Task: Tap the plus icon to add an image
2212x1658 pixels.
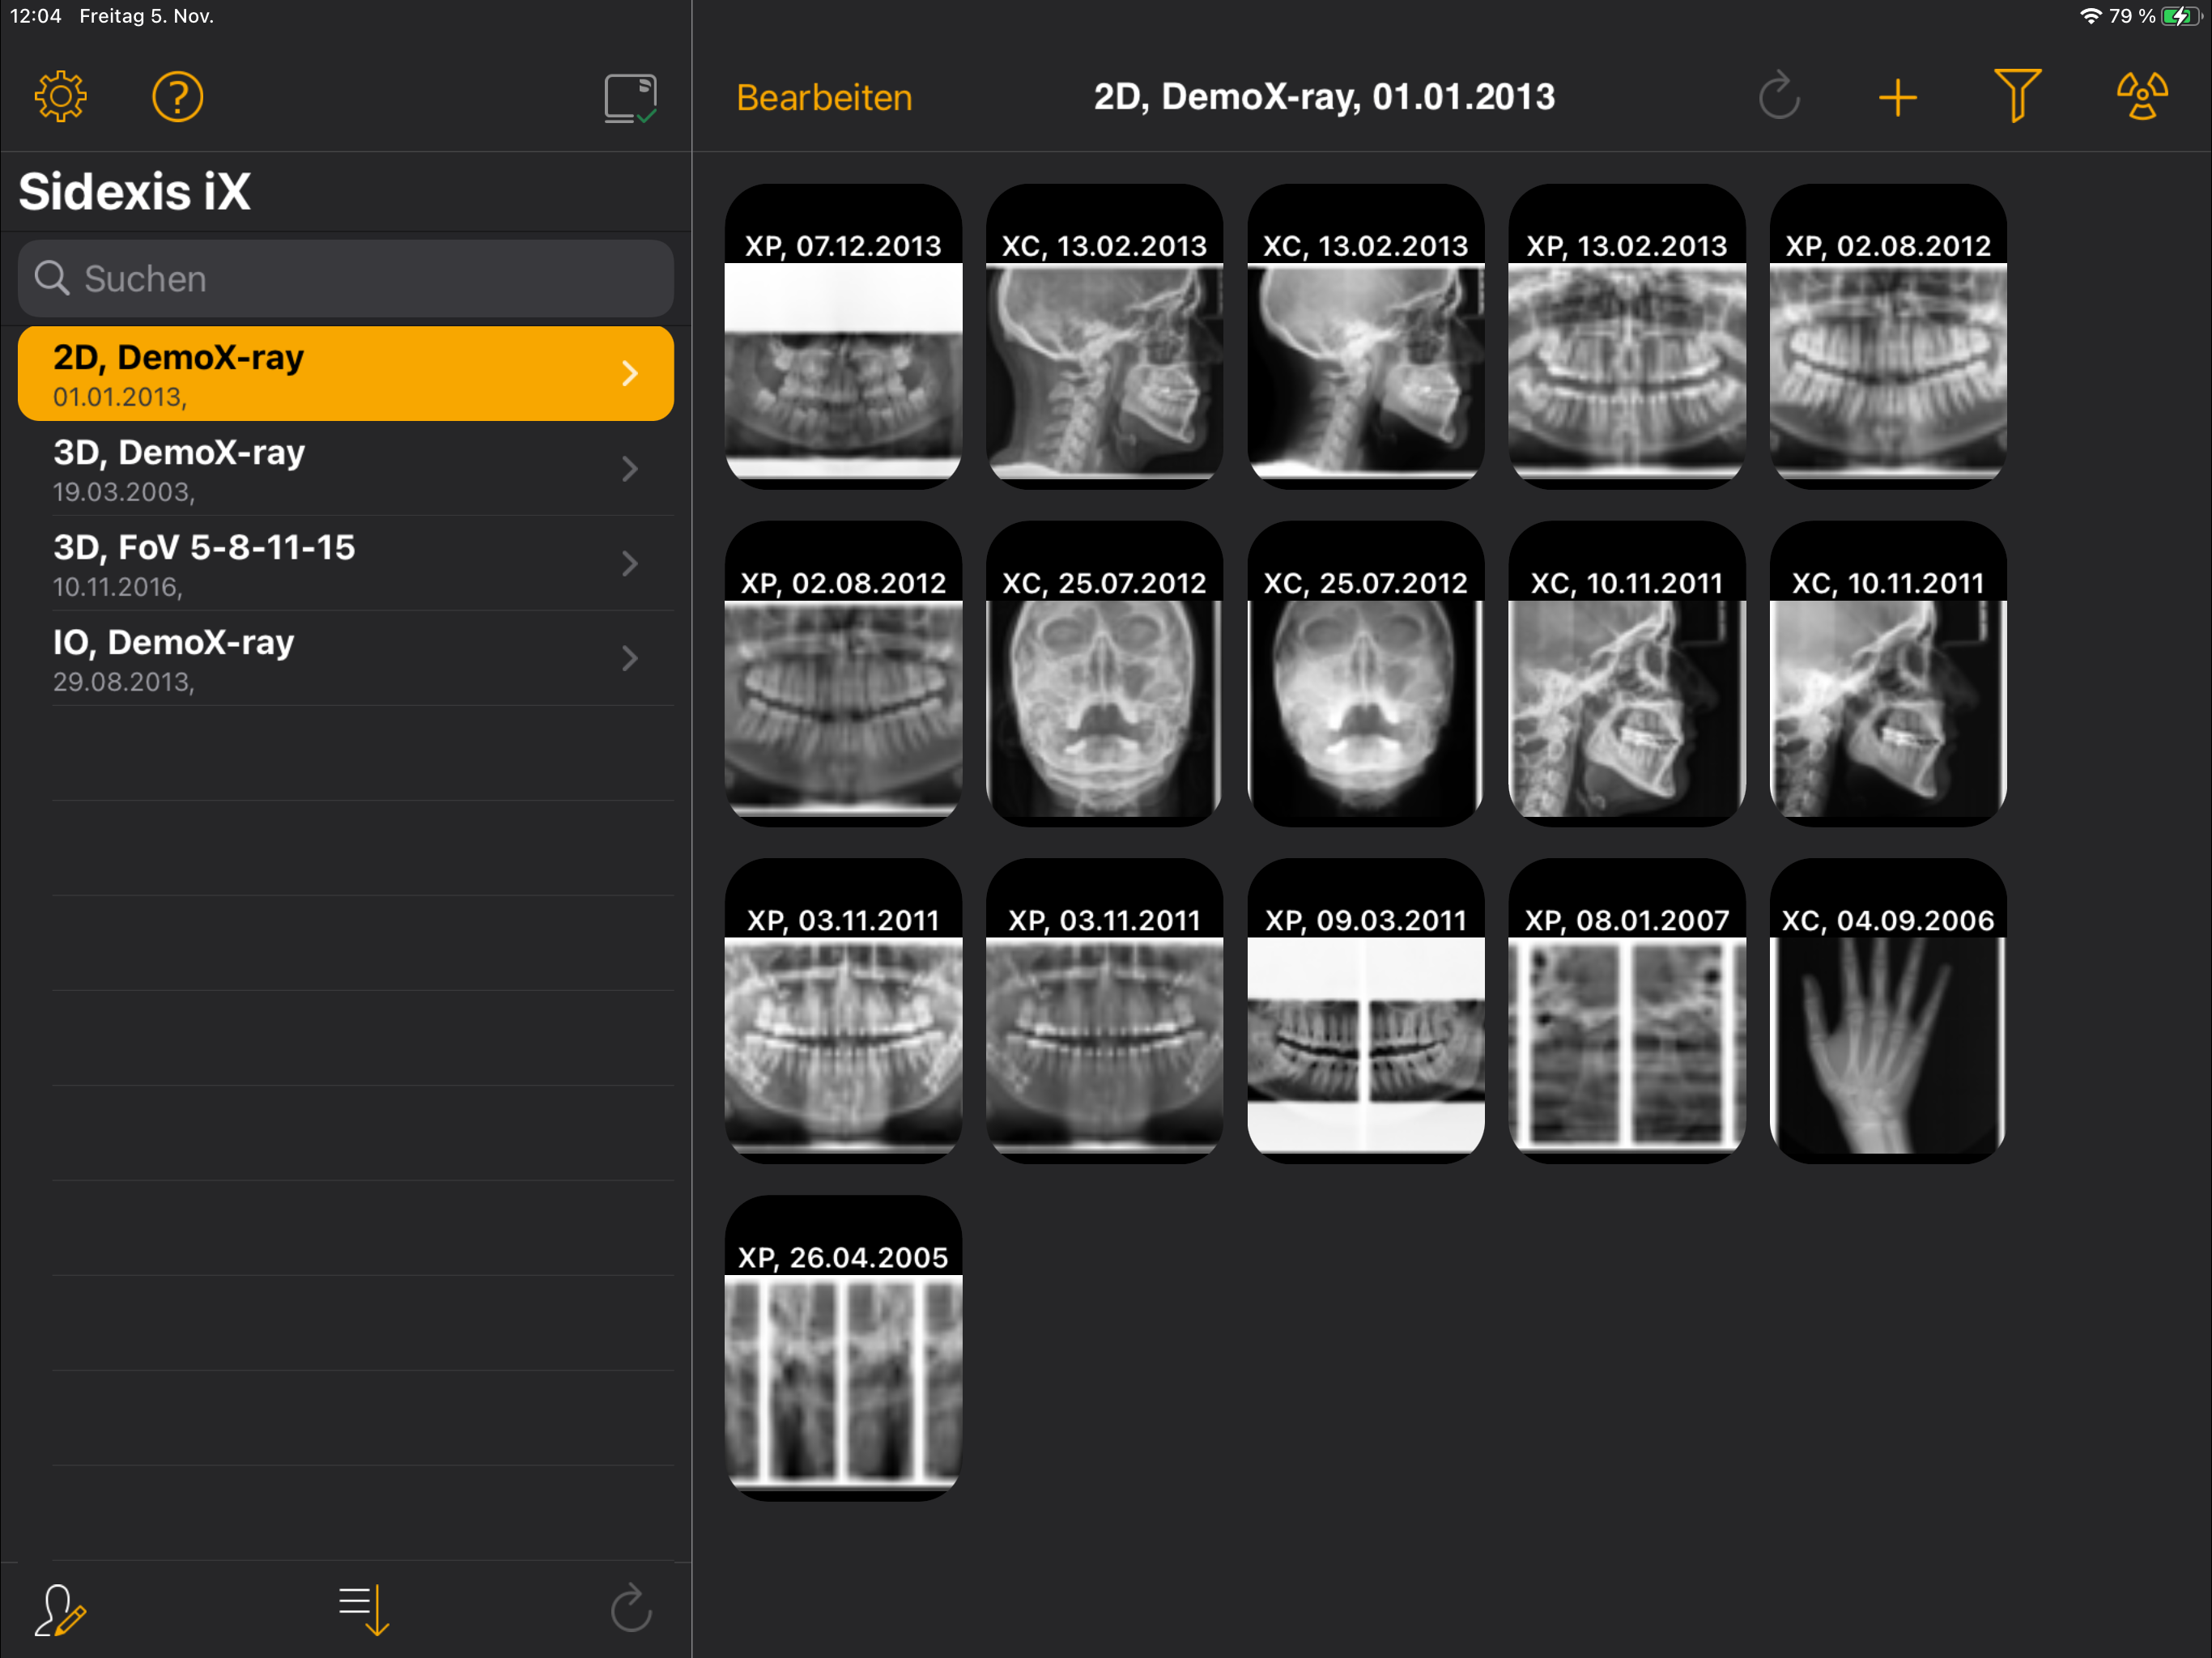Action: (1897, 98)
